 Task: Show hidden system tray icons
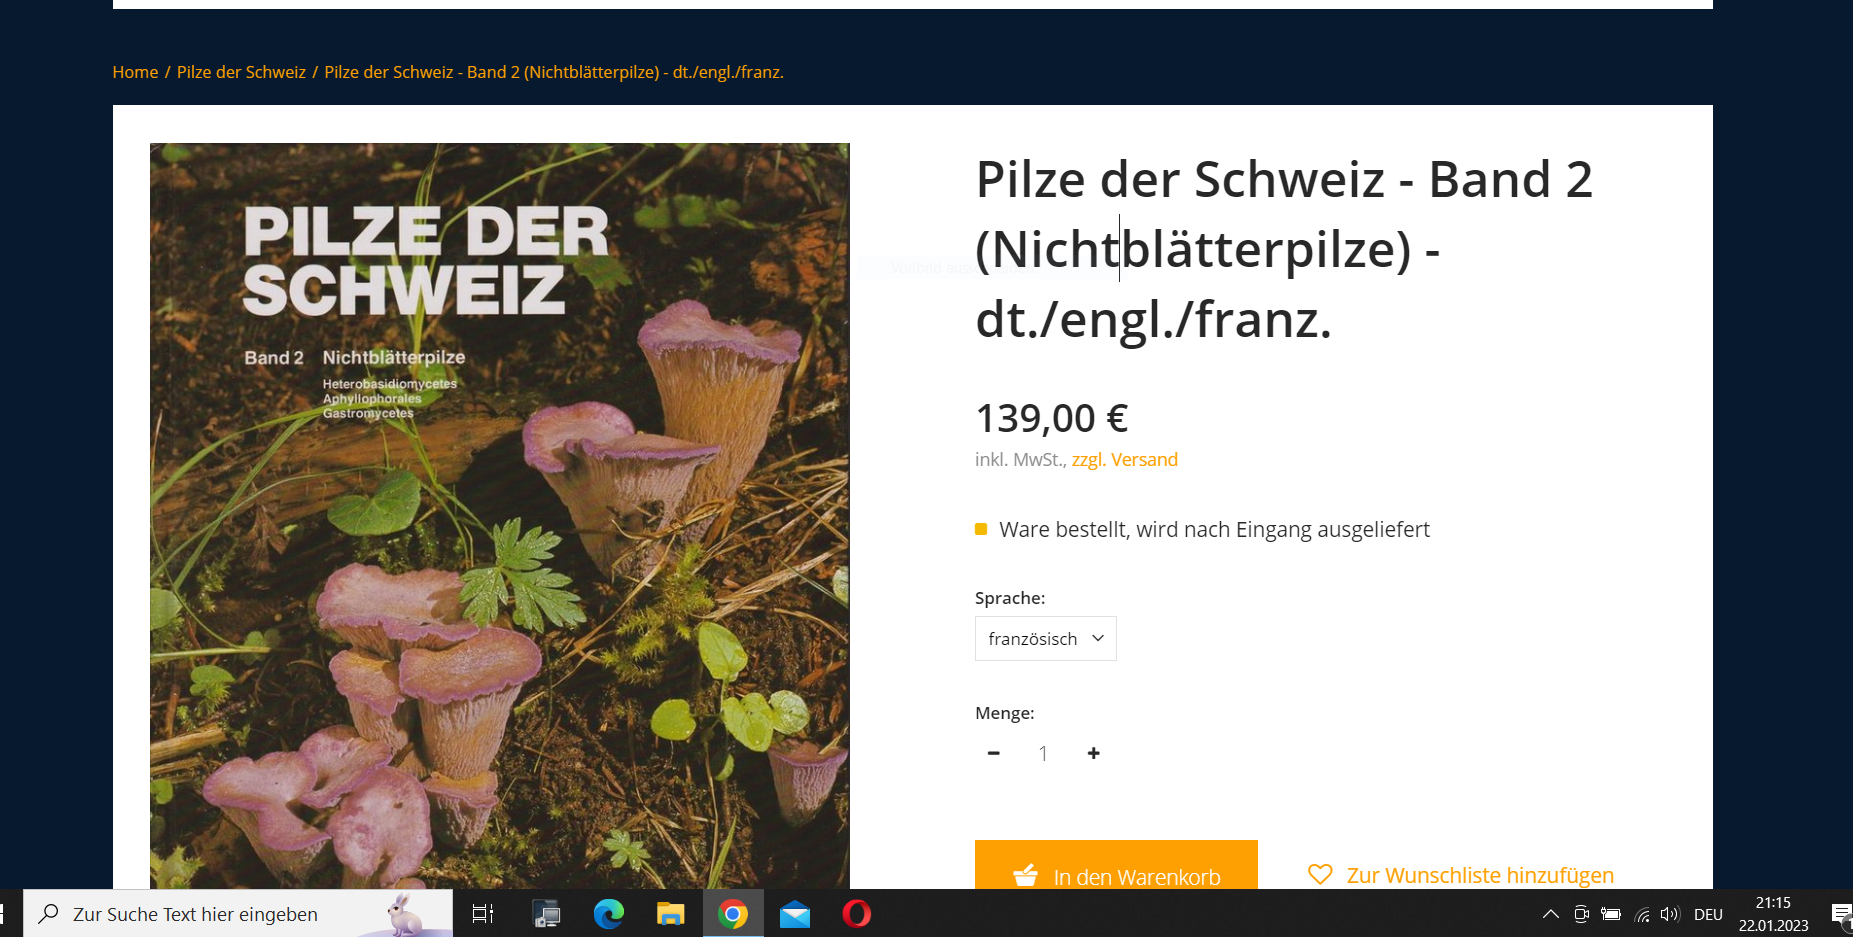[1551, 914]
